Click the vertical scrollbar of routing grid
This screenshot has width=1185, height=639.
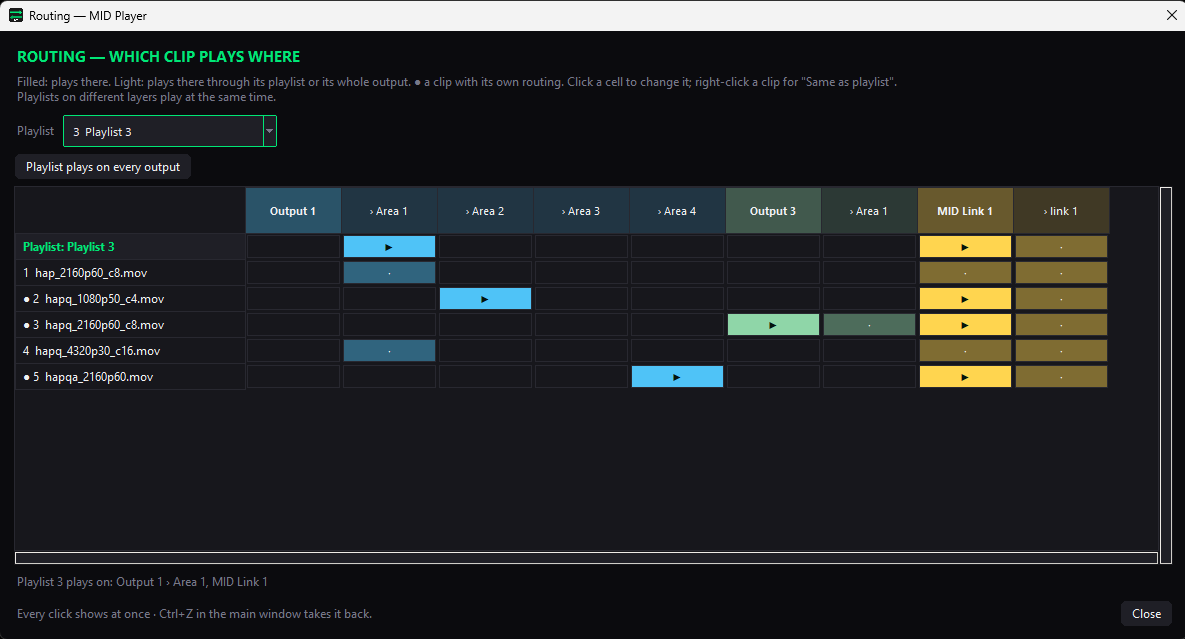pos(1166,375)
